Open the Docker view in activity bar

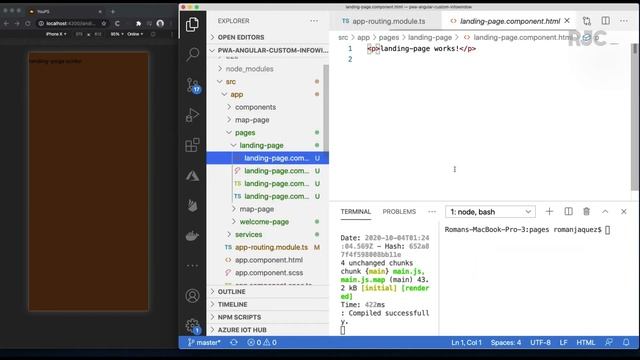click(x=192, y=236)
